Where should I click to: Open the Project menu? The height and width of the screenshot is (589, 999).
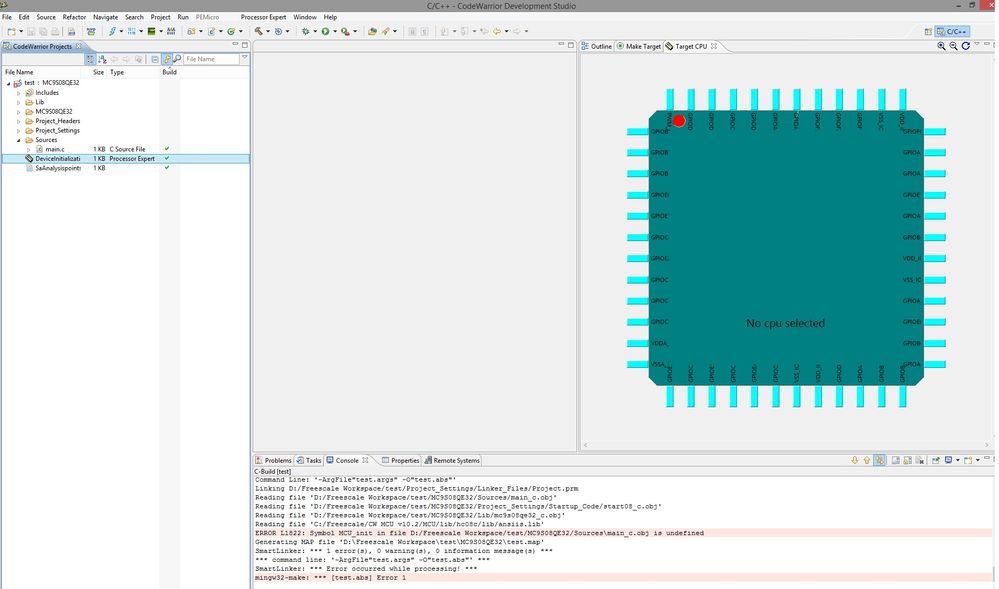(160, 17)
